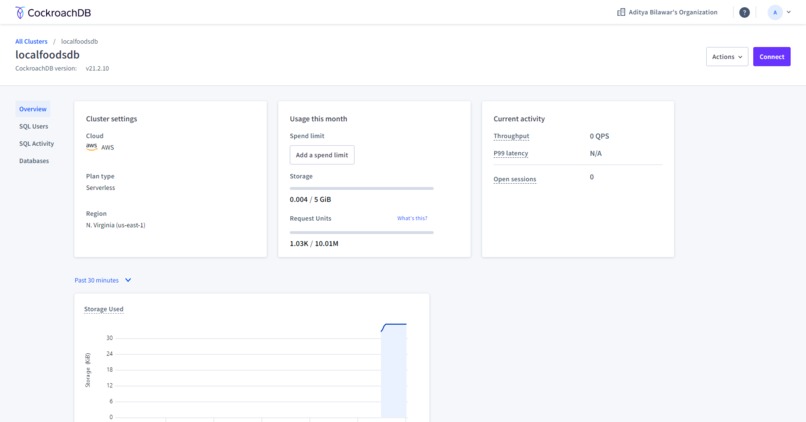Open the help question mark icon
This screenshot has height=422, width=806.
(x=744, y=12)
